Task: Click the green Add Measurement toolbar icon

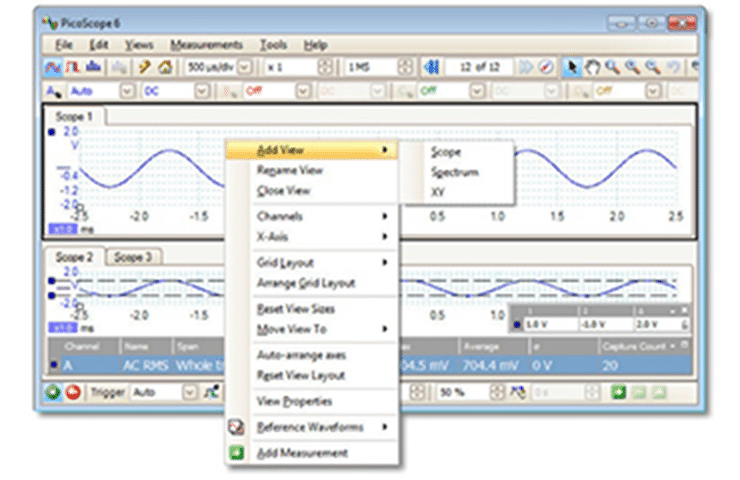Action: pyautogui.click(x=618, y=392)
